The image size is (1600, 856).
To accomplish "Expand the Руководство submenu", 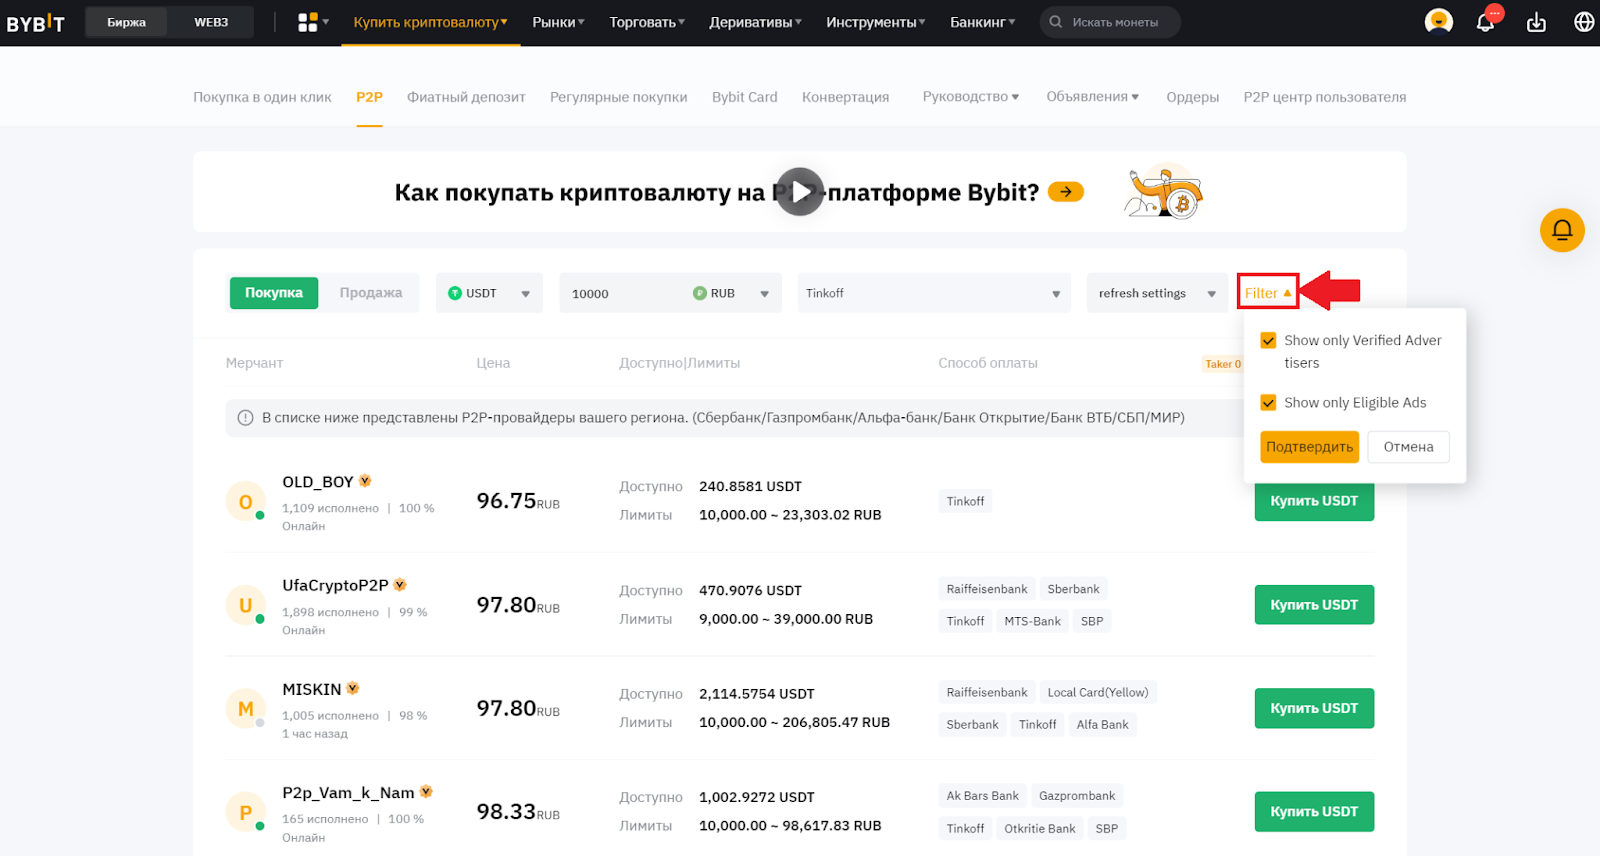I will (971, 97).
